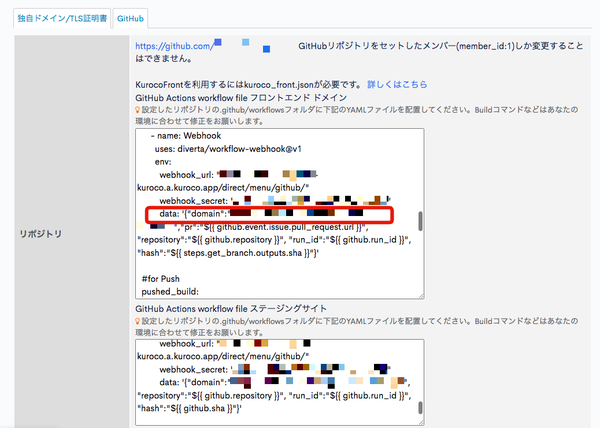Image resolution: width=600 pixels, height=428 pixels.
Task: Switch to the 独自ドメイン/TLS証明書 tab
Action: click(x=62, y=18)
